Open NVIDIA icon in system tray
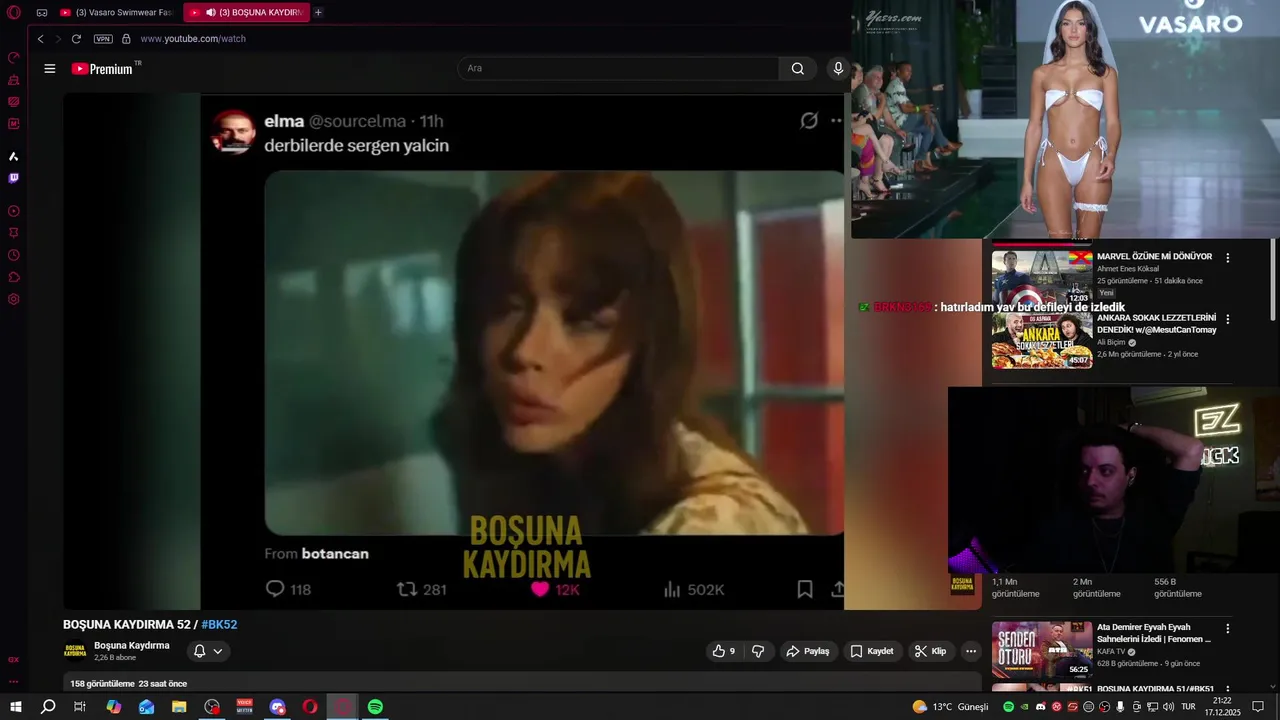The image size is (1280, 720). coord(1024,707)
